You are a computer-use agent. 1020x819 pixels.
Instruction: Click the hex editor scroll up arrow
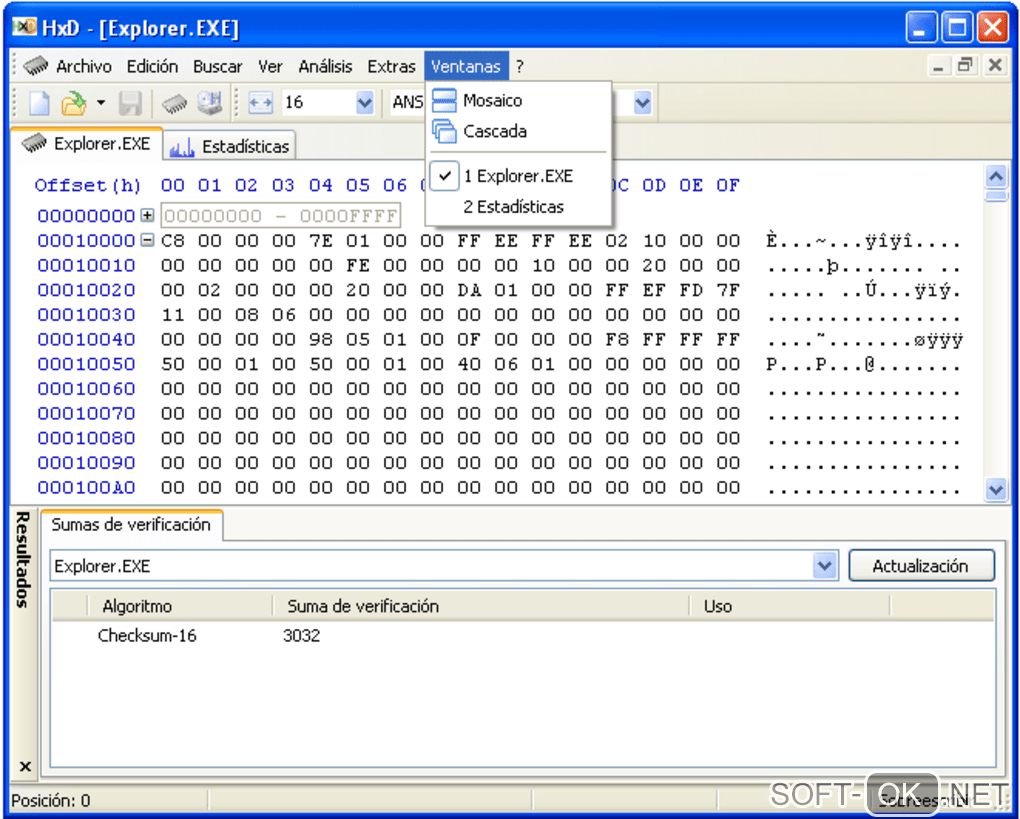click(996, 176)
